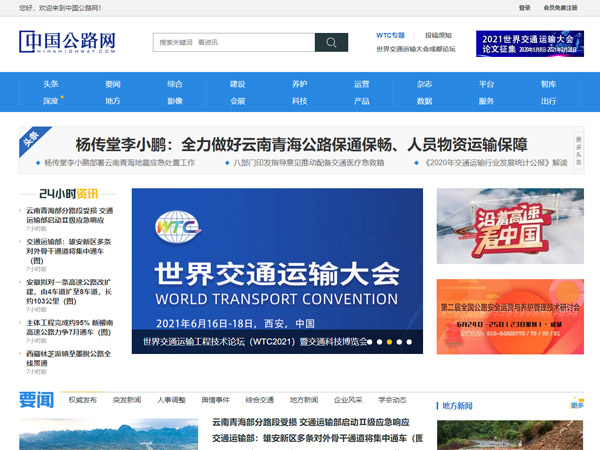Screen dimensions: 600x450
Task: Switch to 地方新闻 tab in 要闻 row
Action: pos(304,400)
